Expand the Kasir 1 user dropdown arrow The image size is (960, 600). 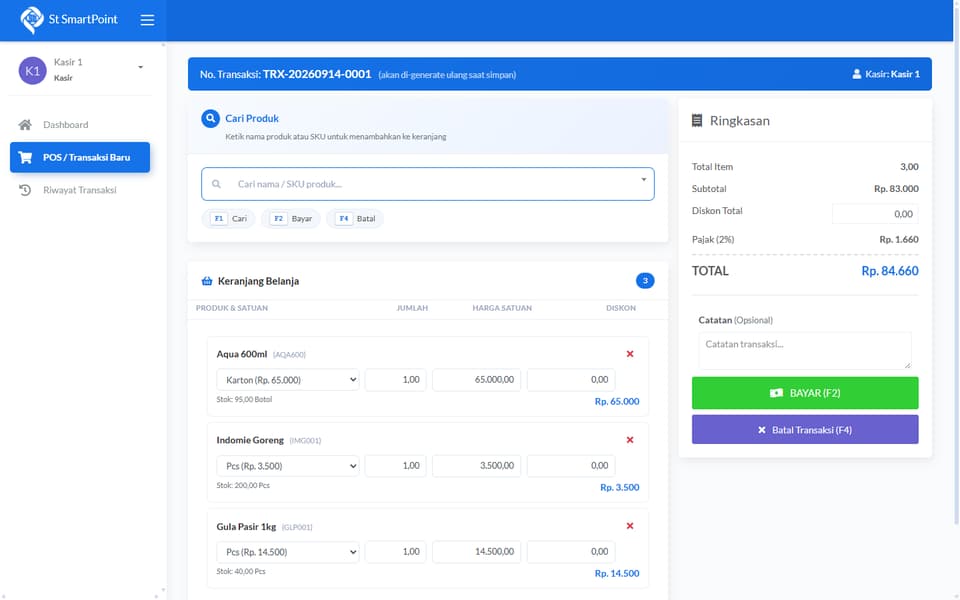coord(140,67)
